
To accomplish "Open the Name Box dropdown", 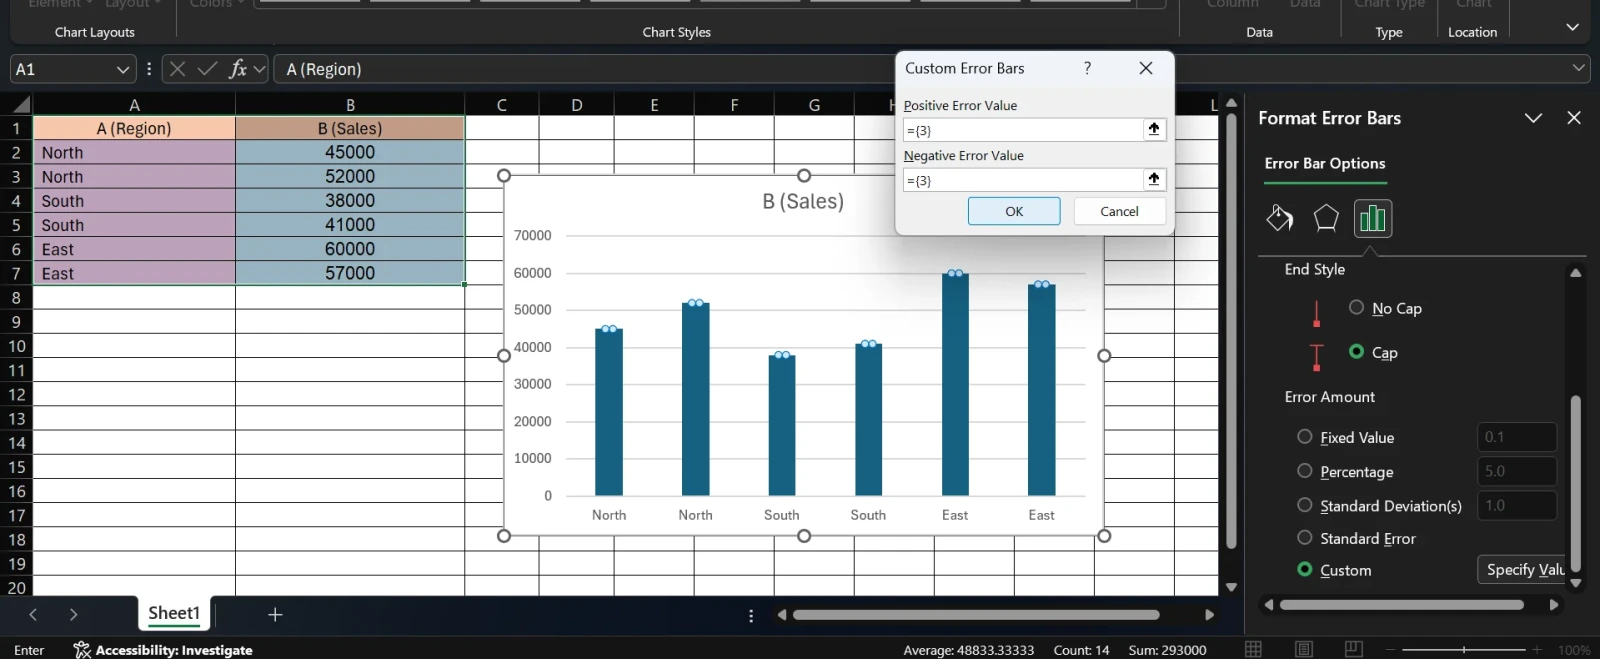I will 123,69.
